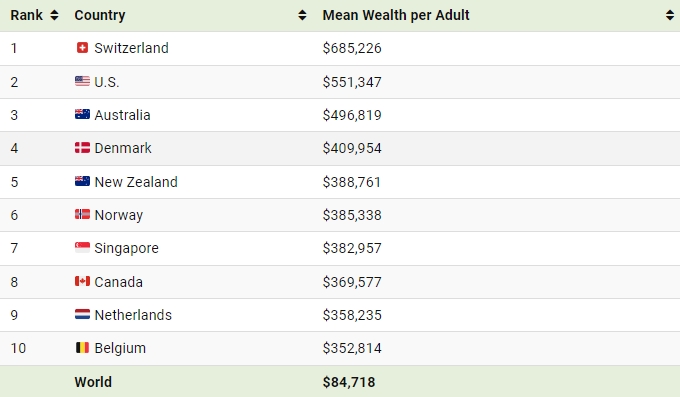Click the Belgium flag icon

pyautogui.click(x=82, y=348)
